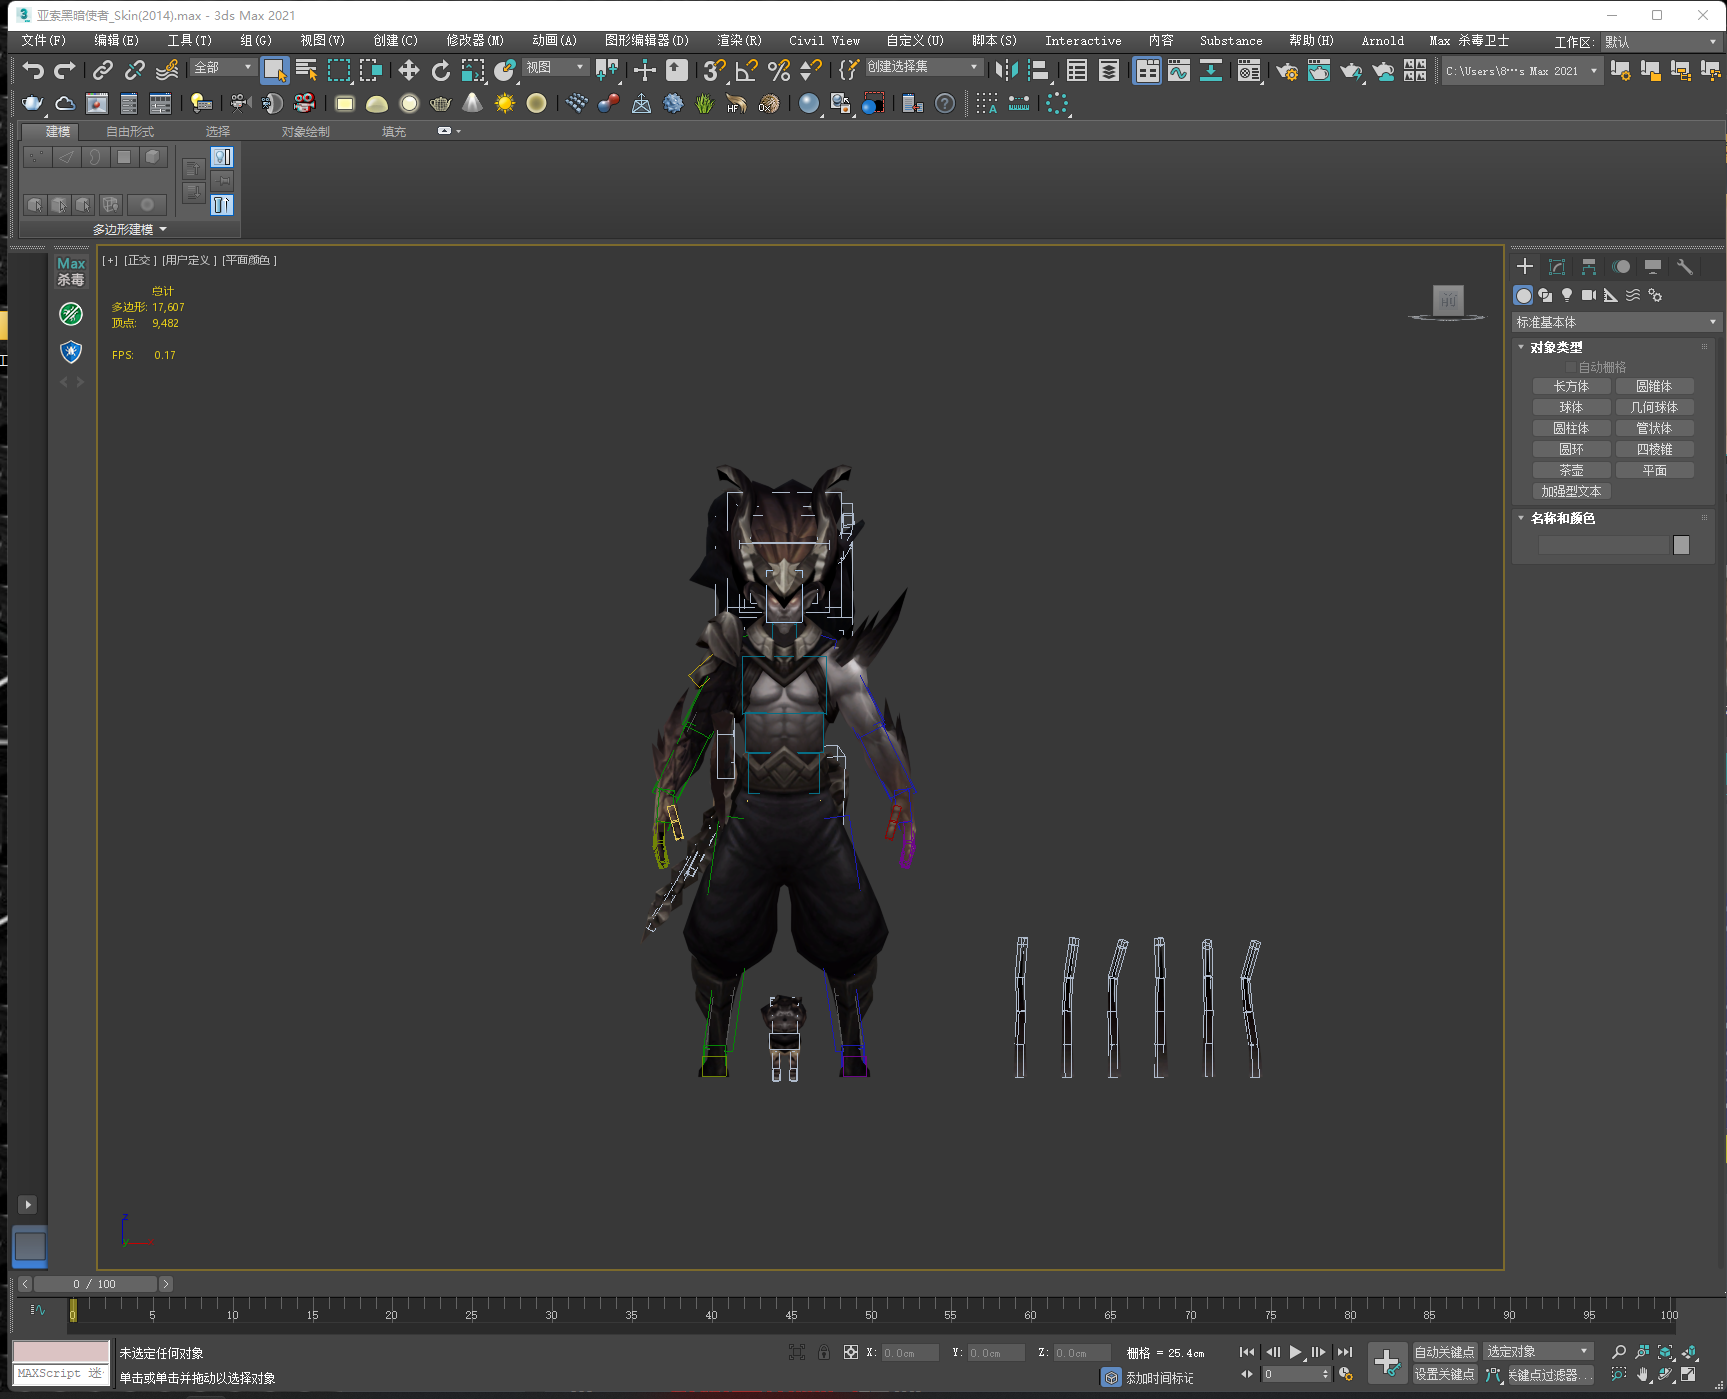Screen dimensions: 1727x1399
Task: Open the Modify panel tab icon
Action: (1557, 266)
